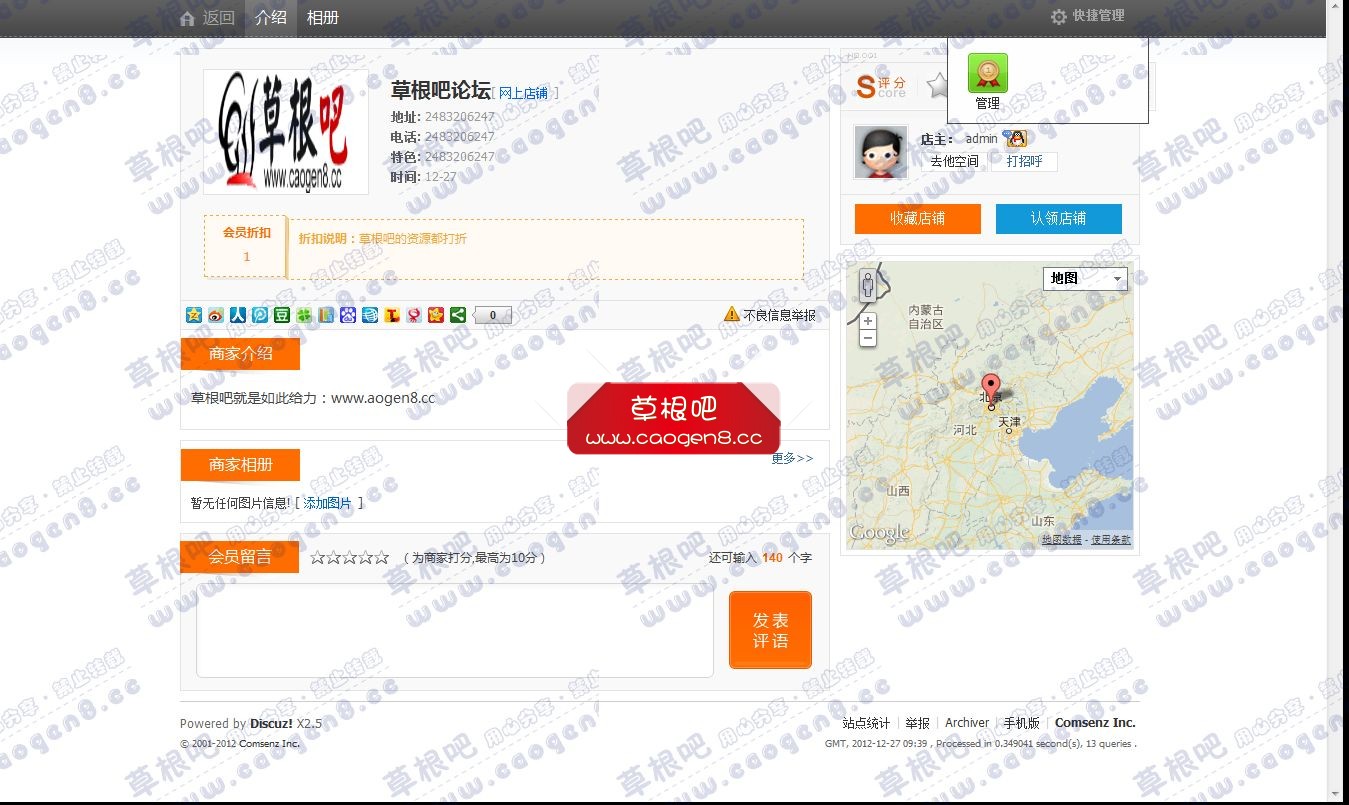Screen dimensions: 1349x805
Task: Click the 返回 home link
Action: point(208,18)
